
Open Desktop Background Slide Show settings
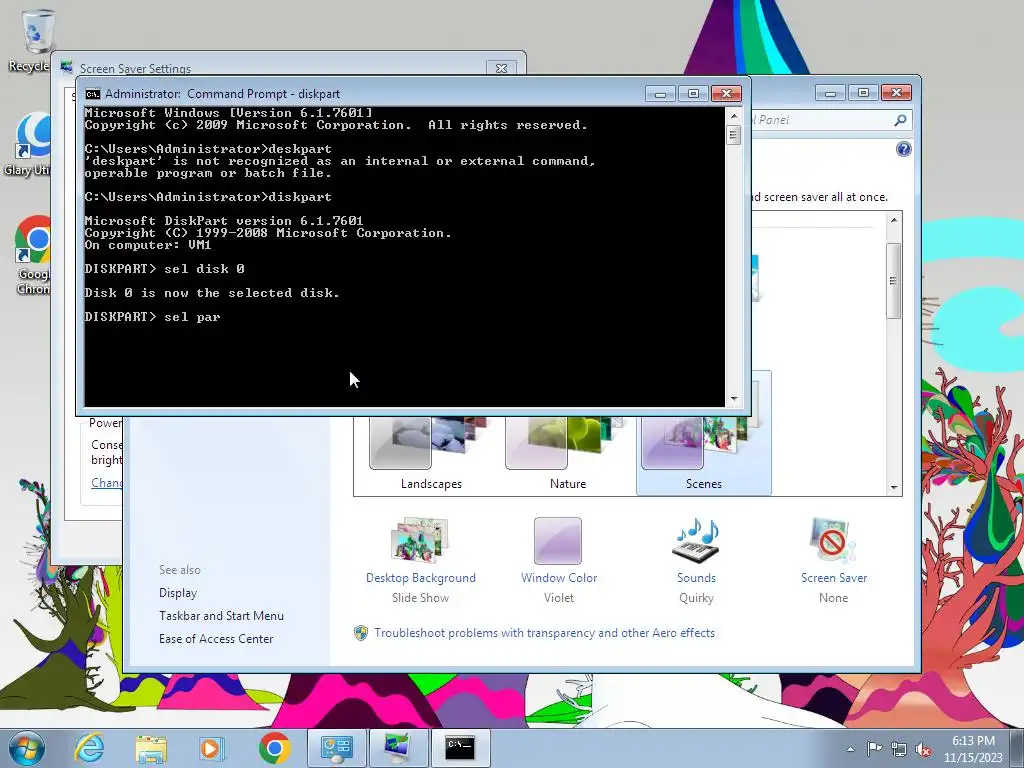421,560
